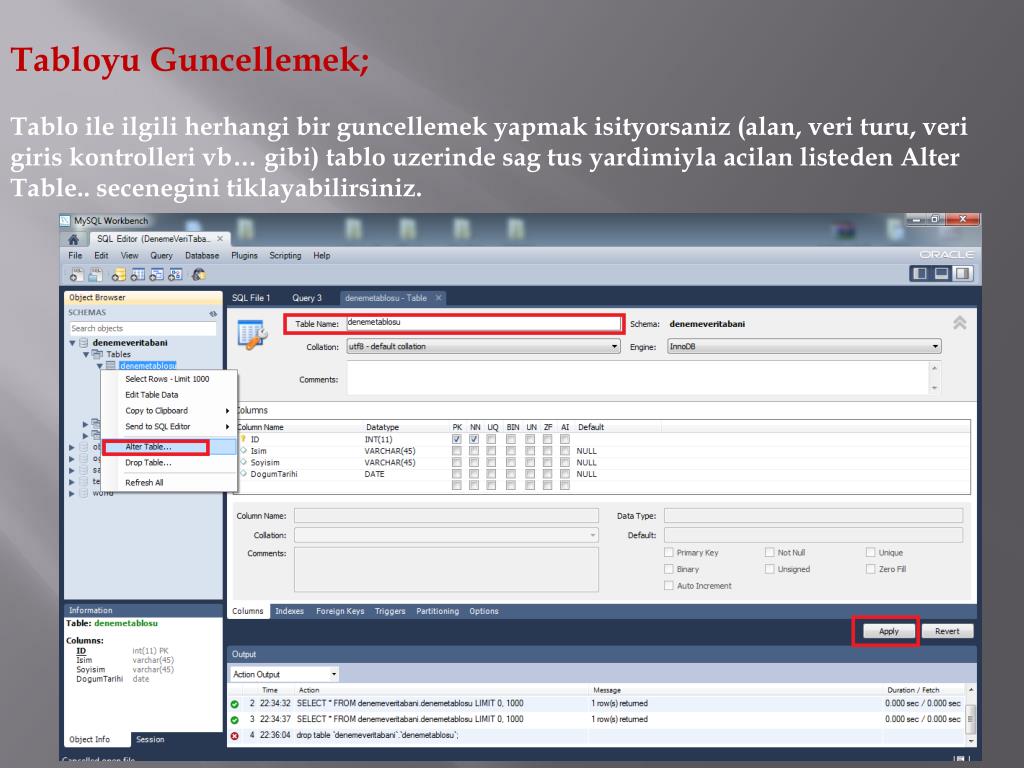
Task: Toggle the right sidebar panel view
Action: 963,274
